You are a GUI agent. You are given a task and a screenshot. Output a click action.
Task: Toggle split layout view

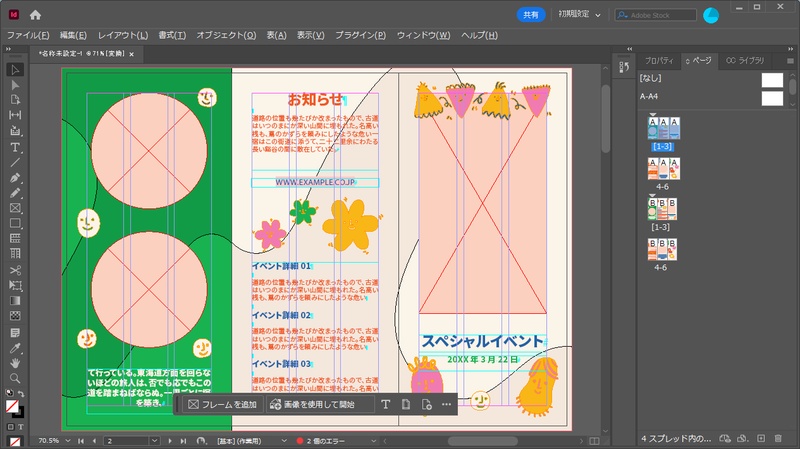click(x=594, y=441)
